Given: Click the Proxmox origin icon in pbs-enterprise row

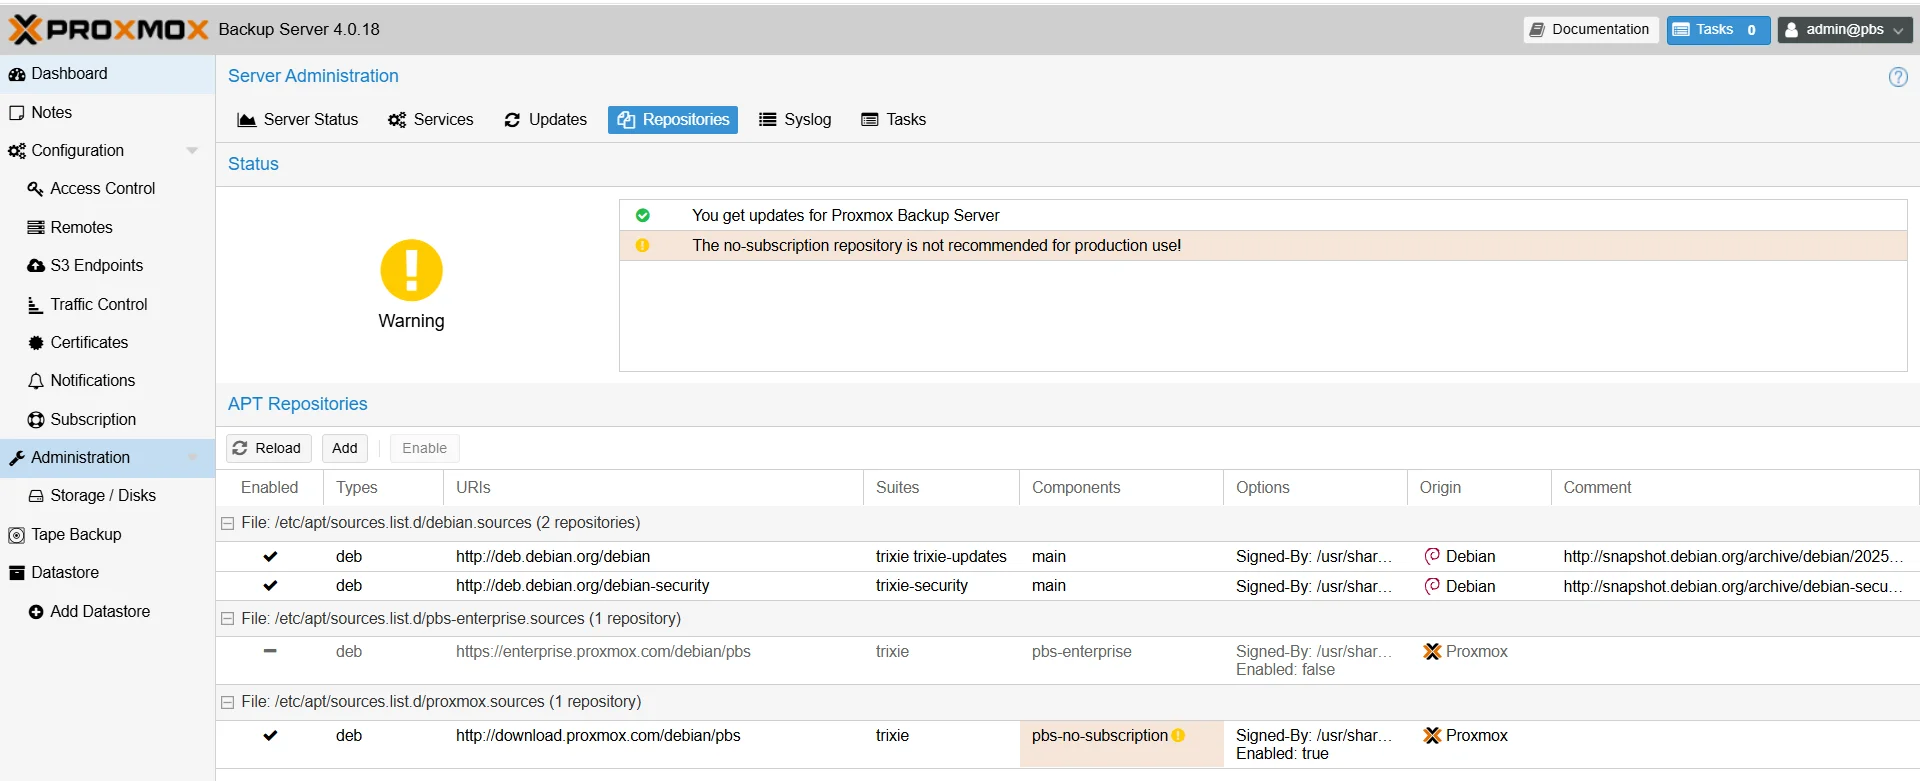Looking at the screenshot, I should [1432, 651].
